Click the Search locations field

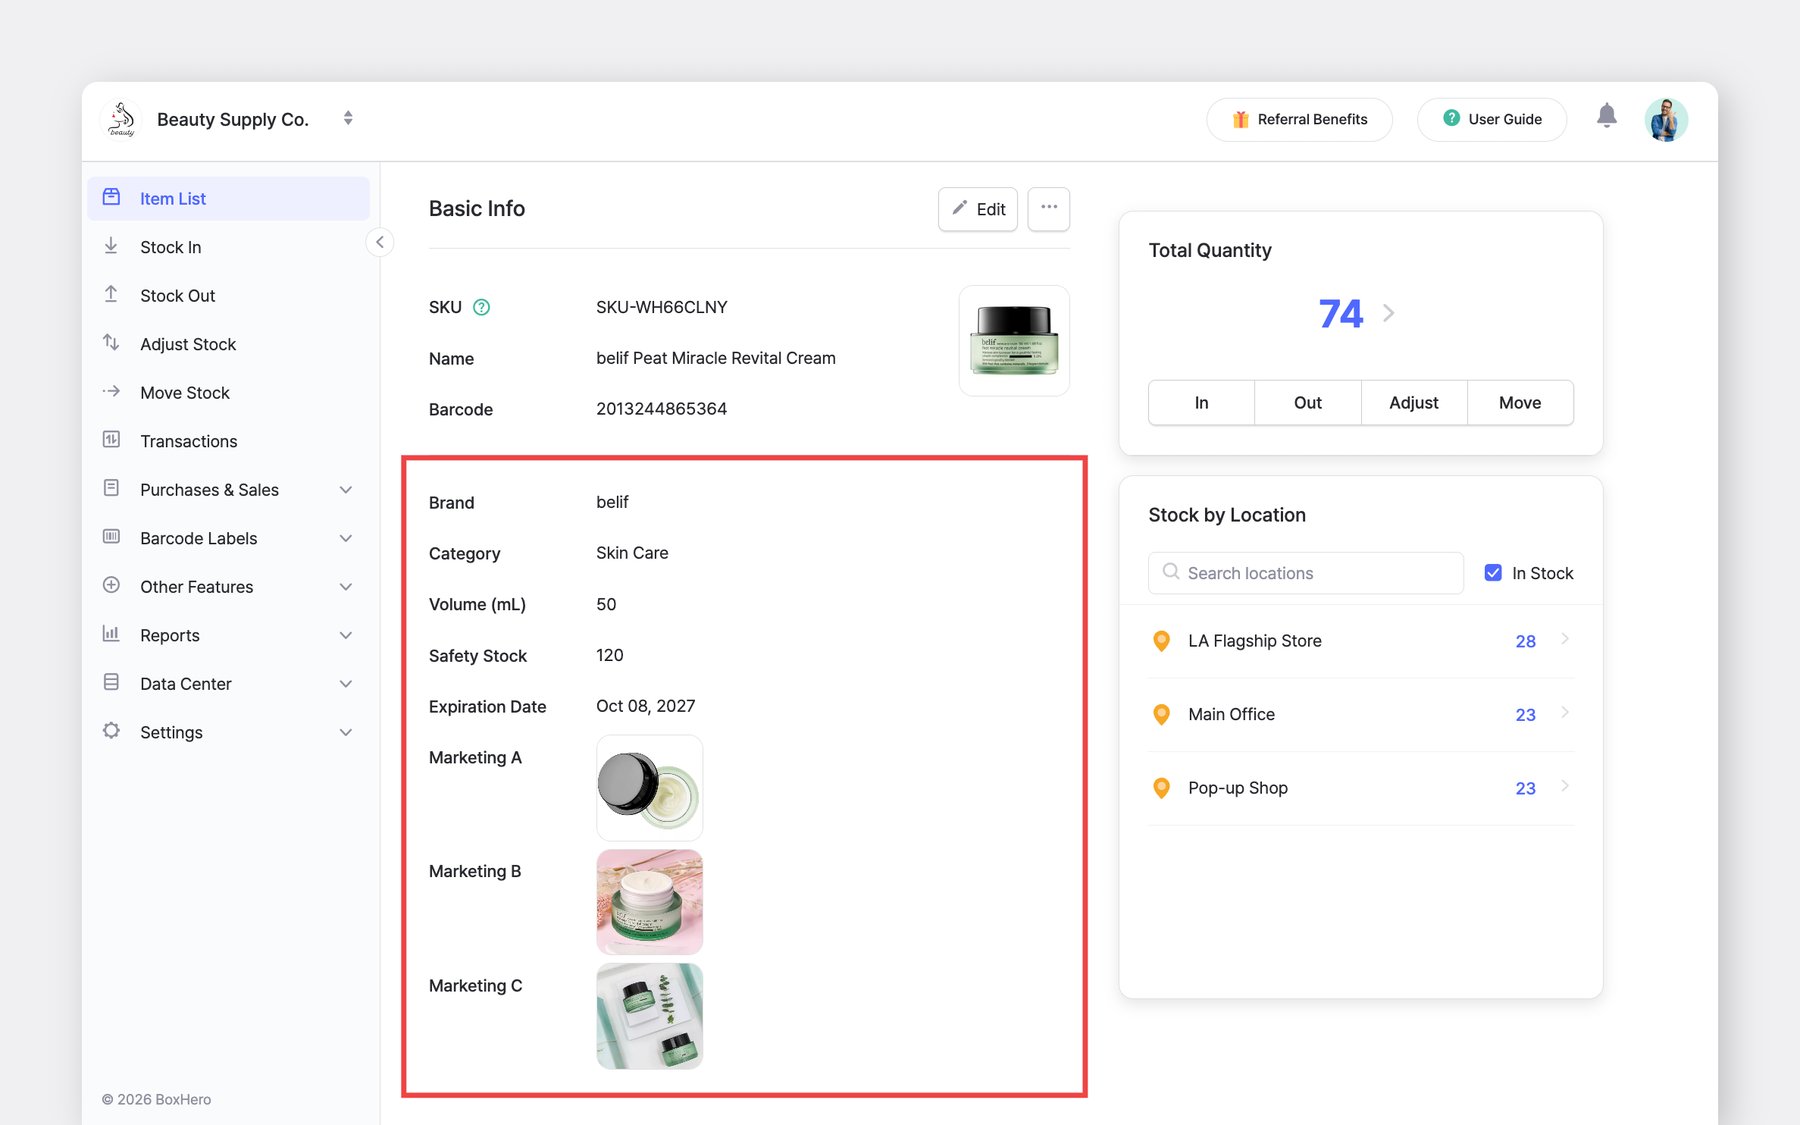(x=1305, y=573)
